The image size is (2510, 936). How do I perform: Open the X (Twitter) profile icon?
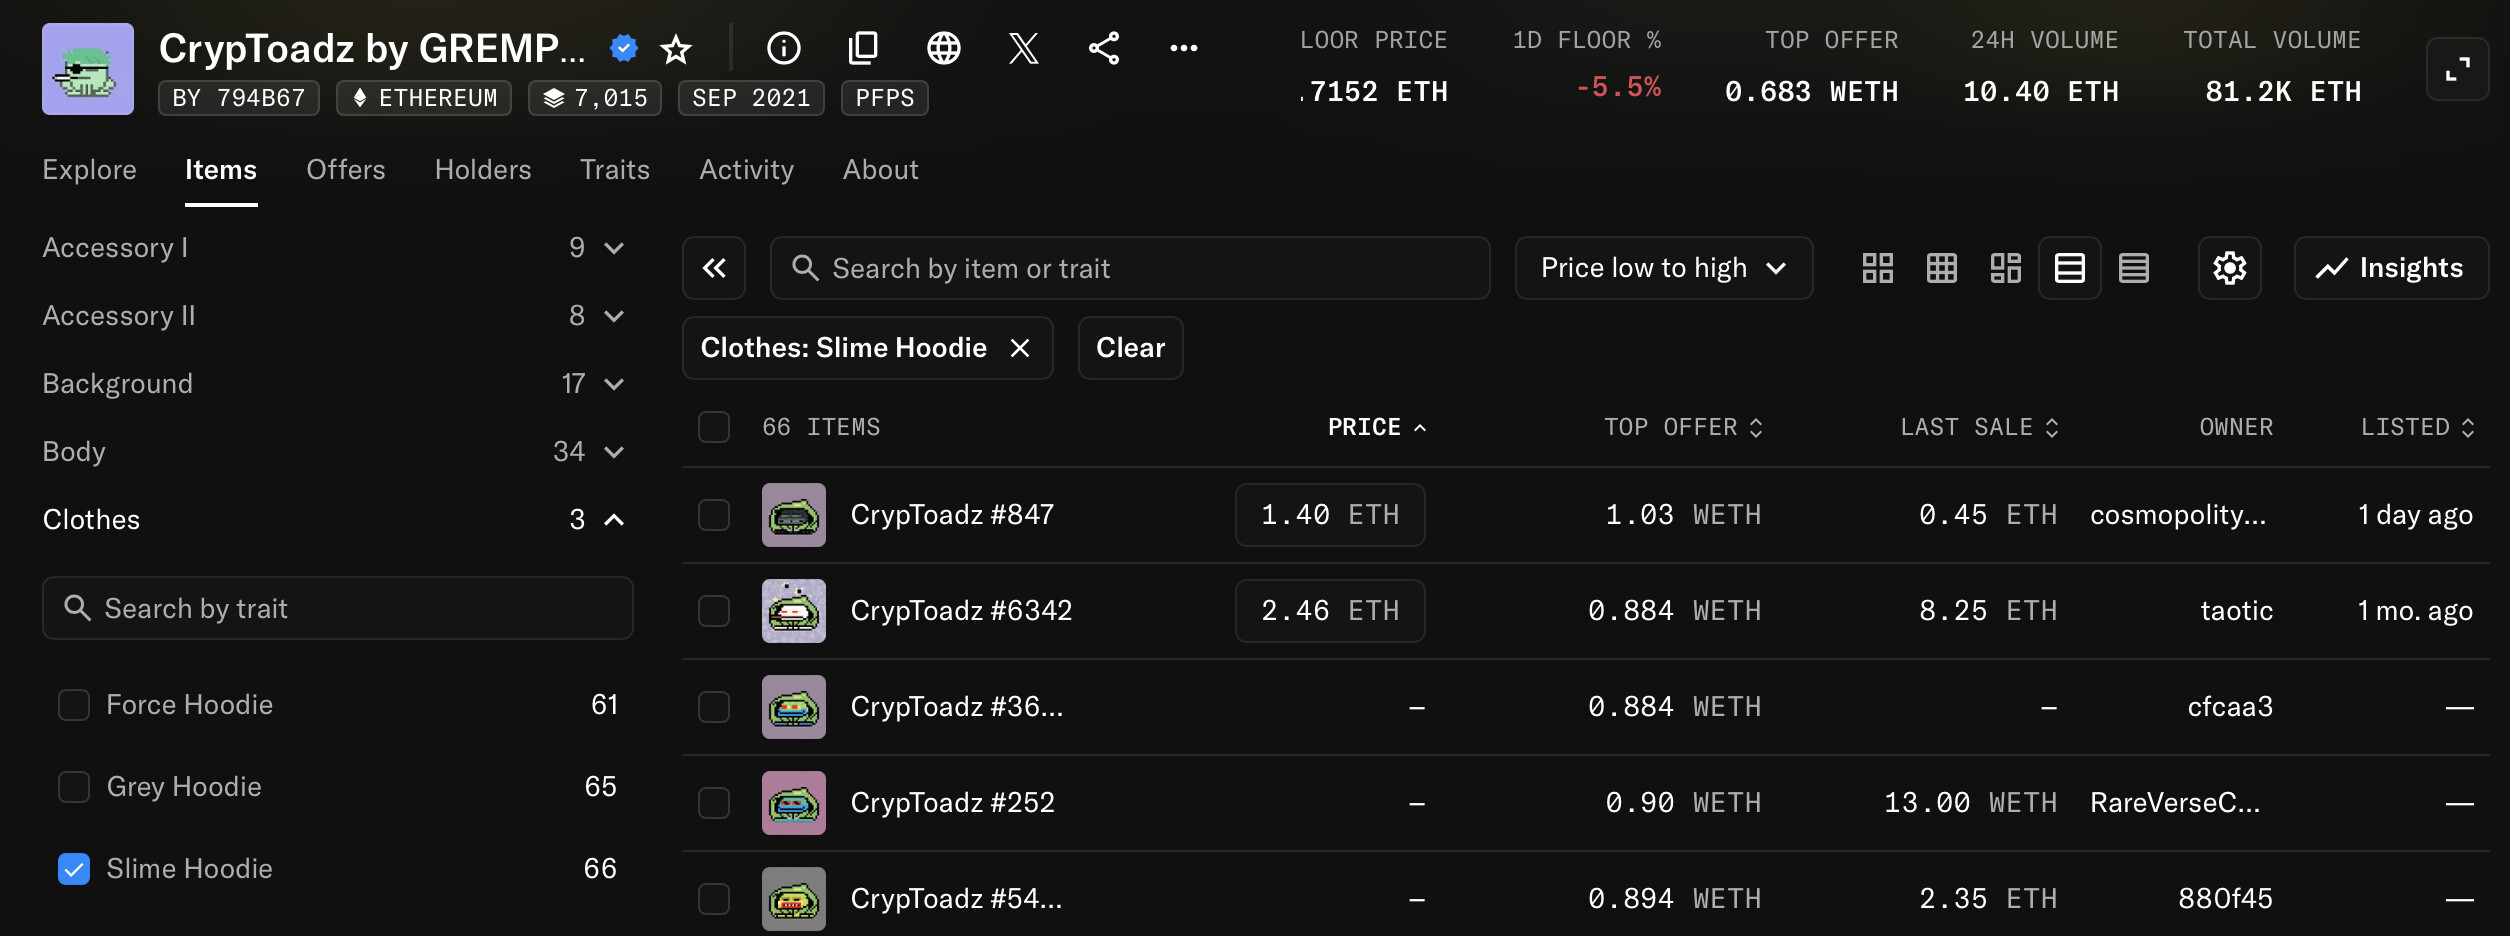point(1023,48)
